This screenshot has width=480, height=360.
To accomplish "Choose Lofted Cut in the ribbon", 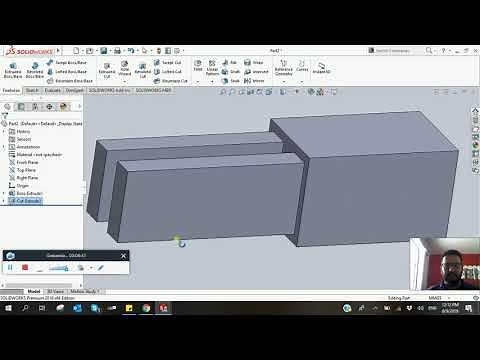I will (168, 72).
